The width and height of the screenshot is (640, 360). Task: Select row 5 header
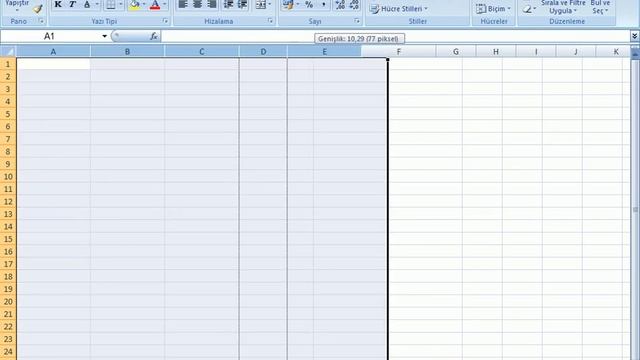(8, 114)
